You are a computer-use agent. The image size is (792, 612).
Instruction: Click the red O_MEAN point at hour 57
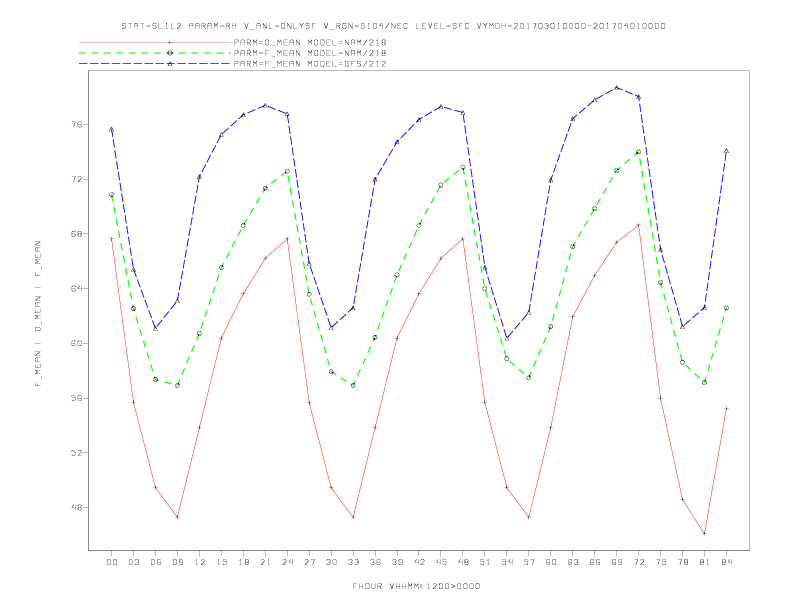tap(529, 517)
